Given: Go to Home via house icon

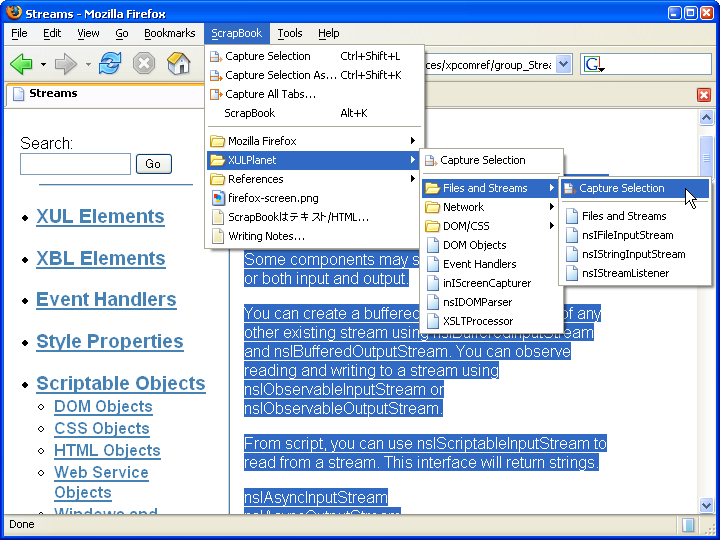Looking at the screenshot, I should click(x=178, y=64).
